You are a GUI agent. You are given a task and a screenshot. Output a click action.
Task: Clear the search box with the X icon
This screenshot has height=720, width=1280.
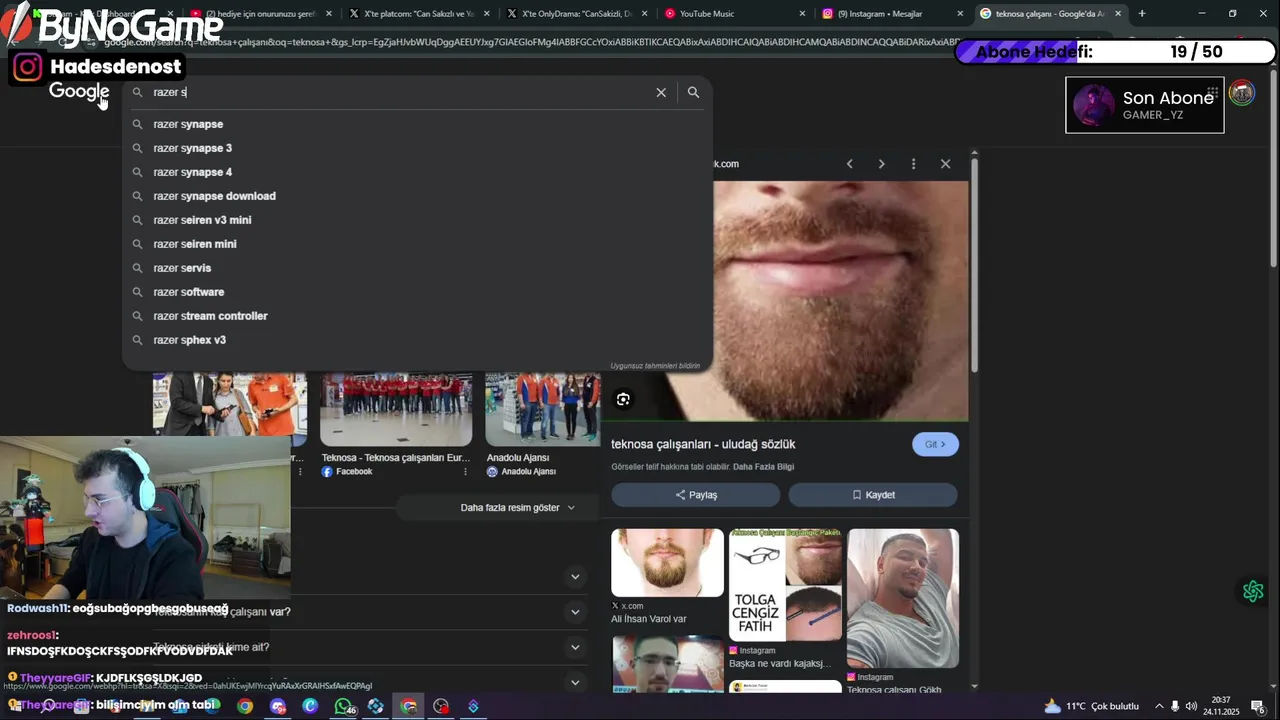click(x=661, y=92)
